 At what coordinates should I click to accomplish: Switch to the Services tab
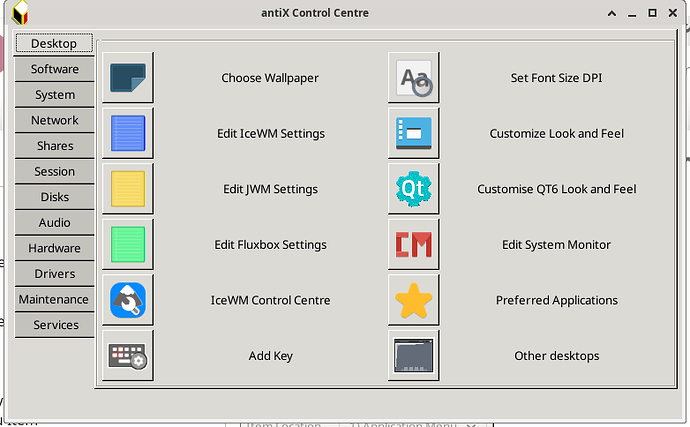coord(54,325)
